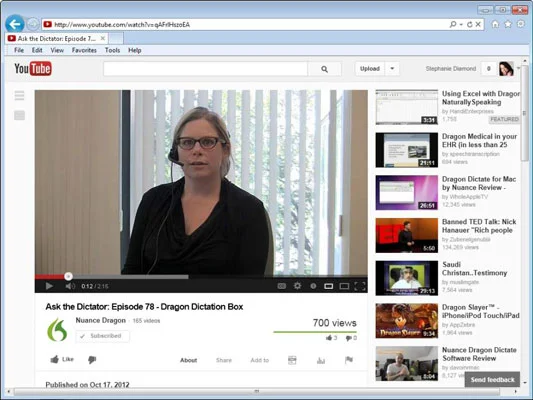Report video with the flag icon

coord(349,360)
